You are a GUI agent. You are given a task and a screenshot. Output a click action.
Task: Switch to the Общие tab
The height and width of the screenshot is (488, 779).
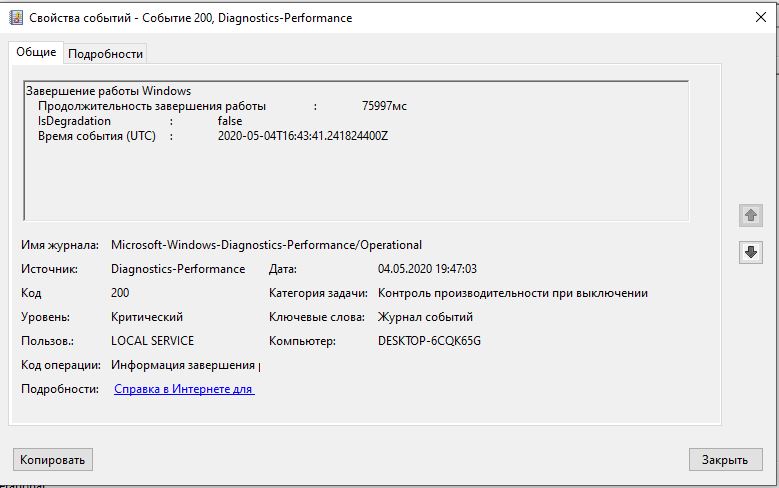coord(36,53)
